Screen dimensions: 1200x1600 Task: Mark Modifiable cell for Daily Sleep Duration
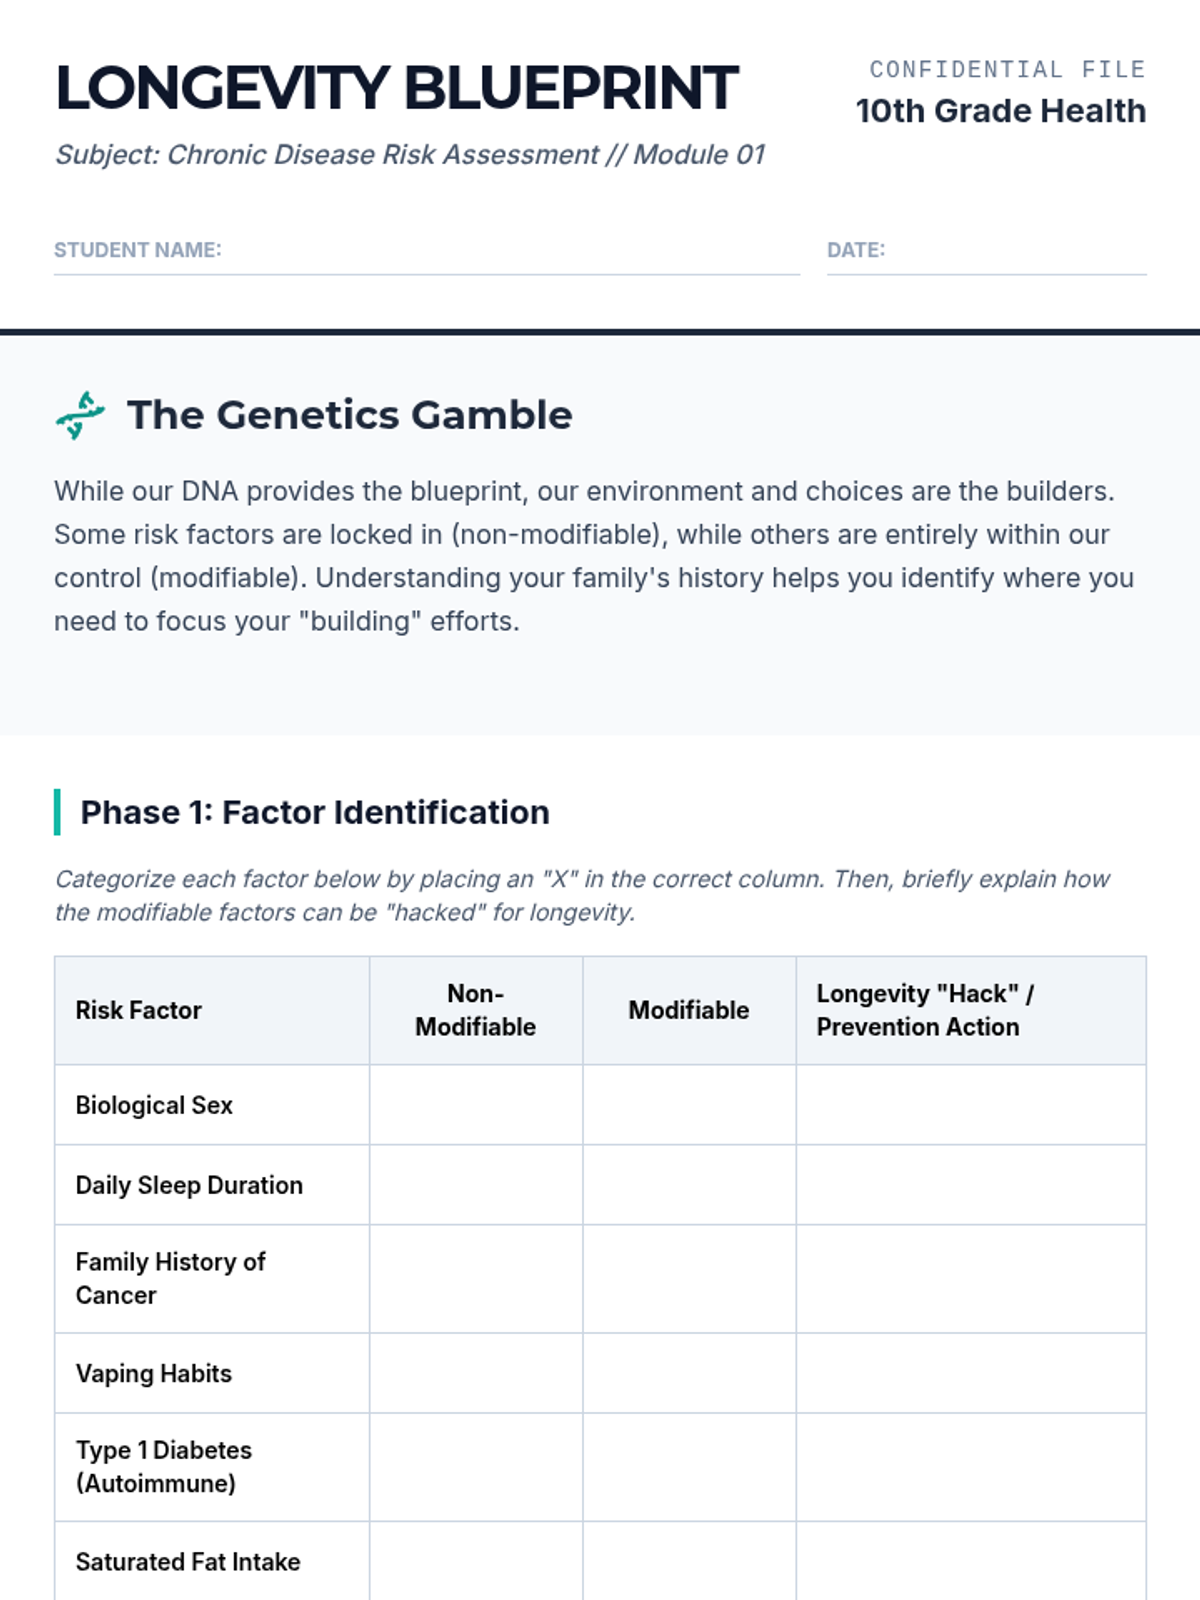(x=689, y=1185)
